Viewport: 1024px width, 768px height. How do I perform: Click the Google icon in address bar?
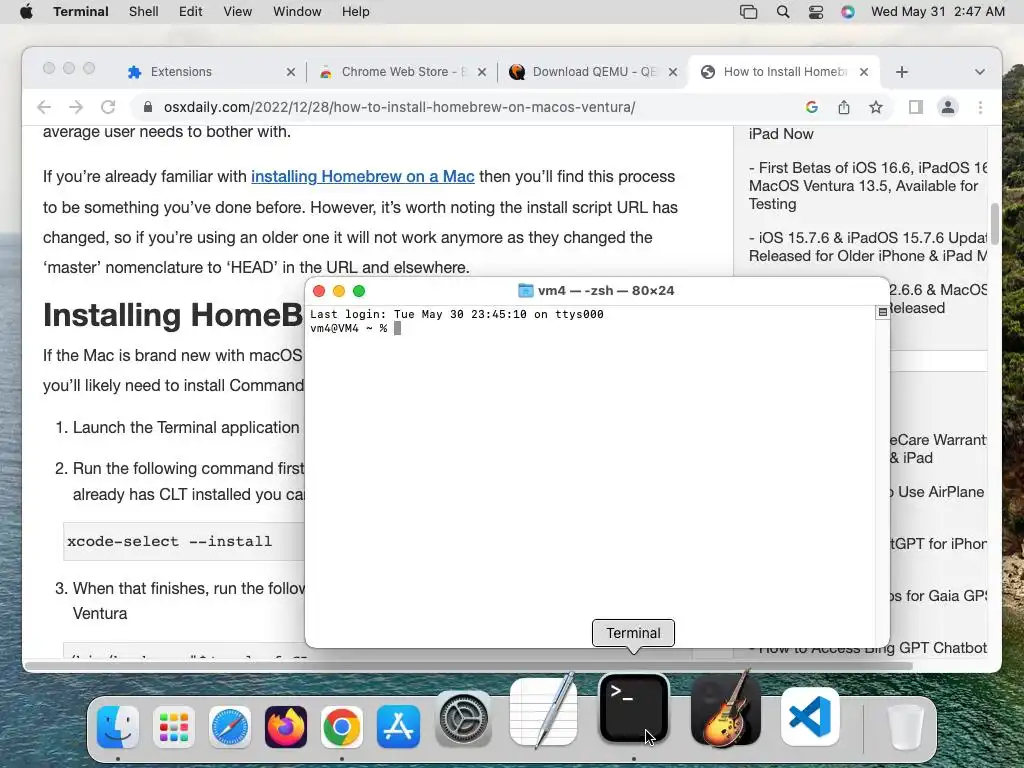812,107
